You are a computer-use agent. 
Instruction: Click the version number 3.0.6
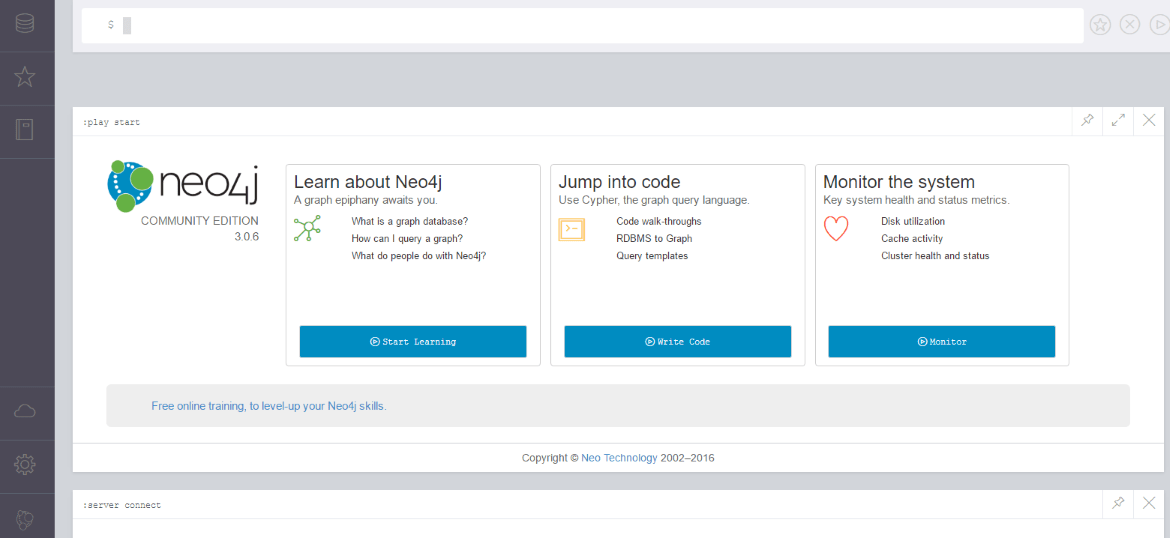tap(246, 237)
